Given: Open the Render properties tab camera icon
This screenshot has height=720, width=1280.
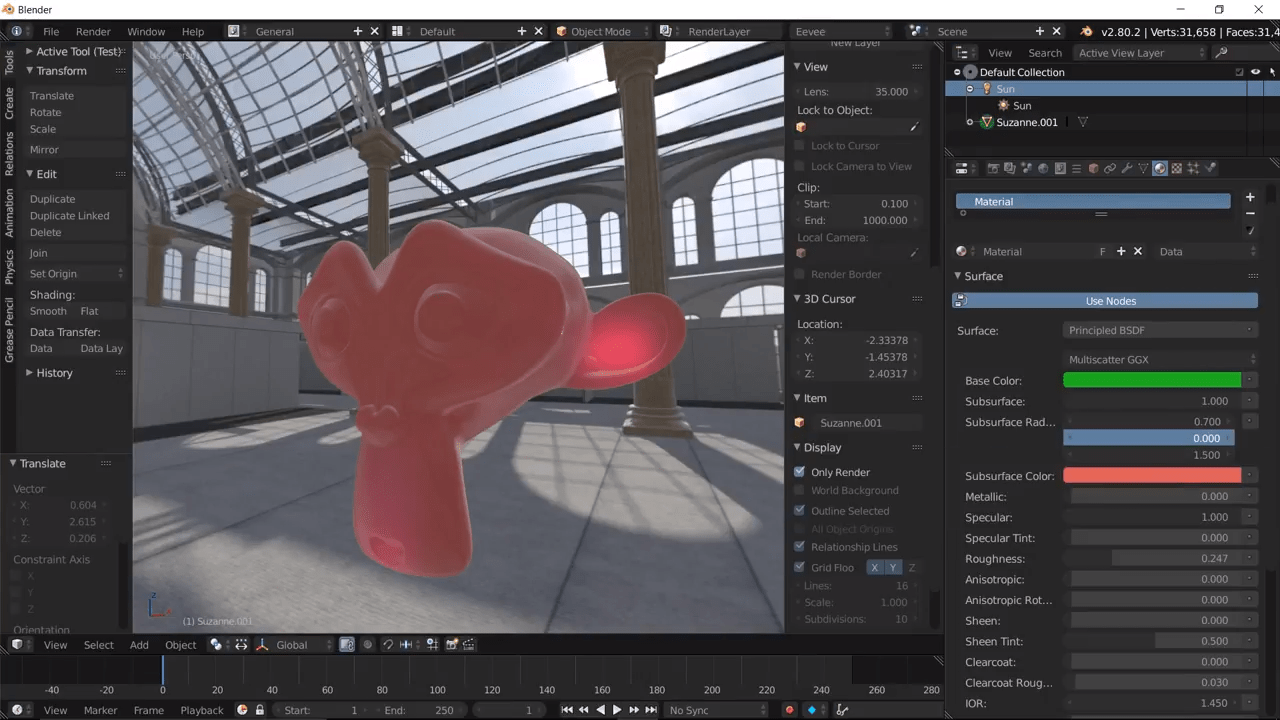Looking at the screenshot, I should tap(993, 168).
